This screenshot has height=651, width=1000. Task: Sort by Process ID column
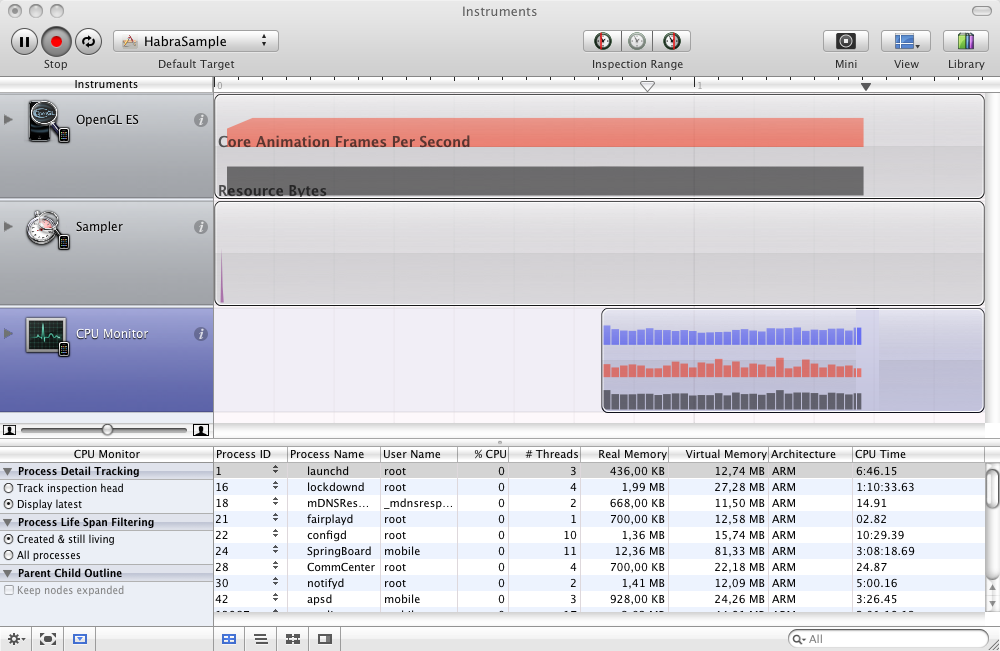250,454
